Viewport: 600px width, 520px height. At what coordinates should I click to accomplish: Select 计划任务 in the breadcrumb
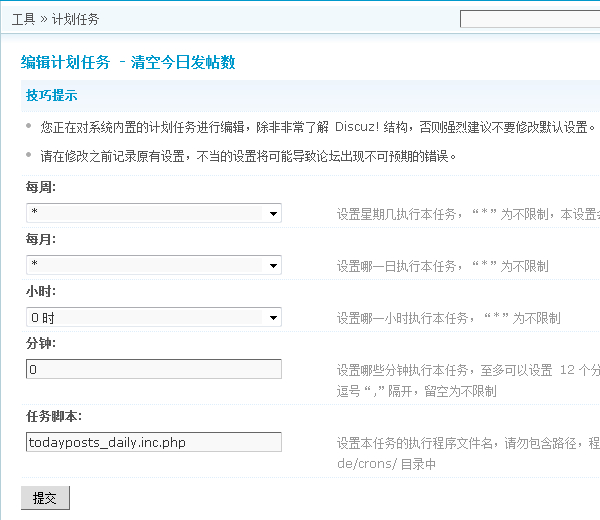point(75,19)
